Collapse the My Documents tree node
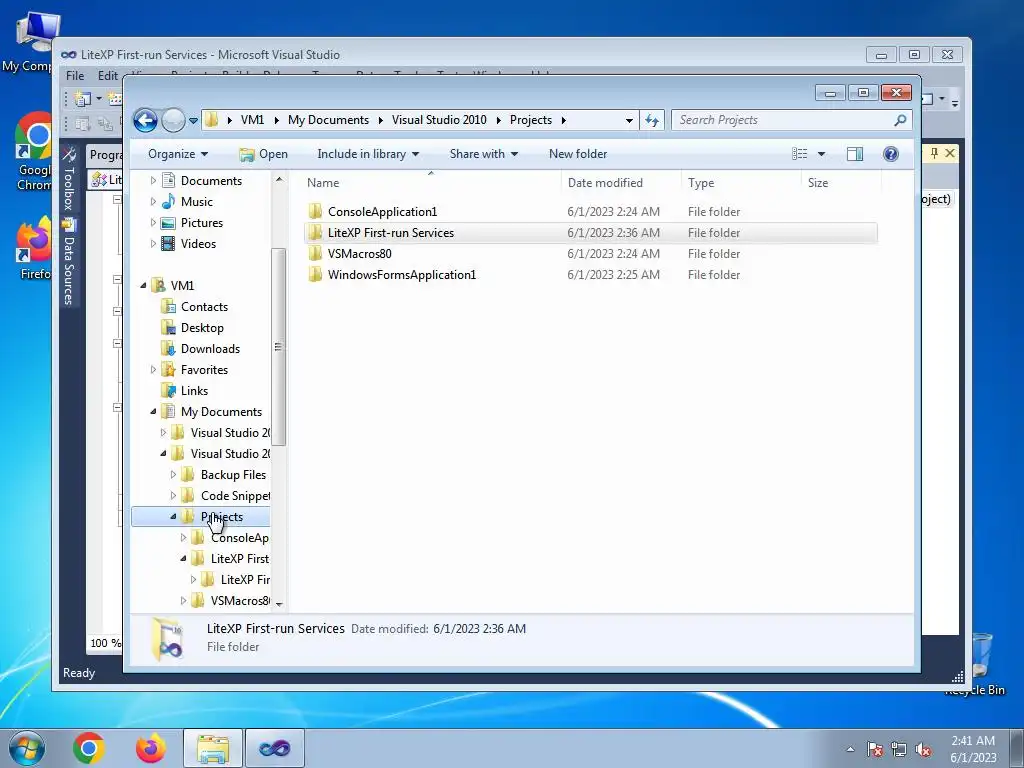This screenshot has height=768, width=1024. (153, 411)
